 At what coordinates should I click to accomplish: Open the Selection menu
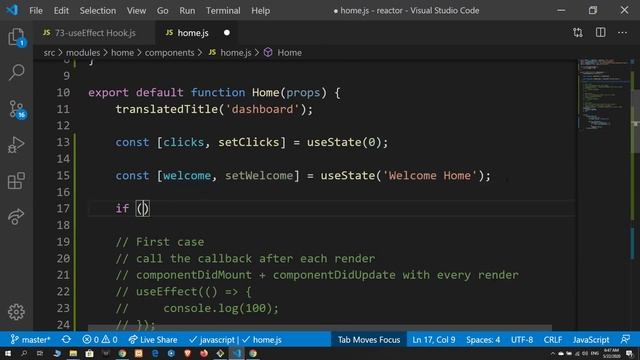coord(98,11)
